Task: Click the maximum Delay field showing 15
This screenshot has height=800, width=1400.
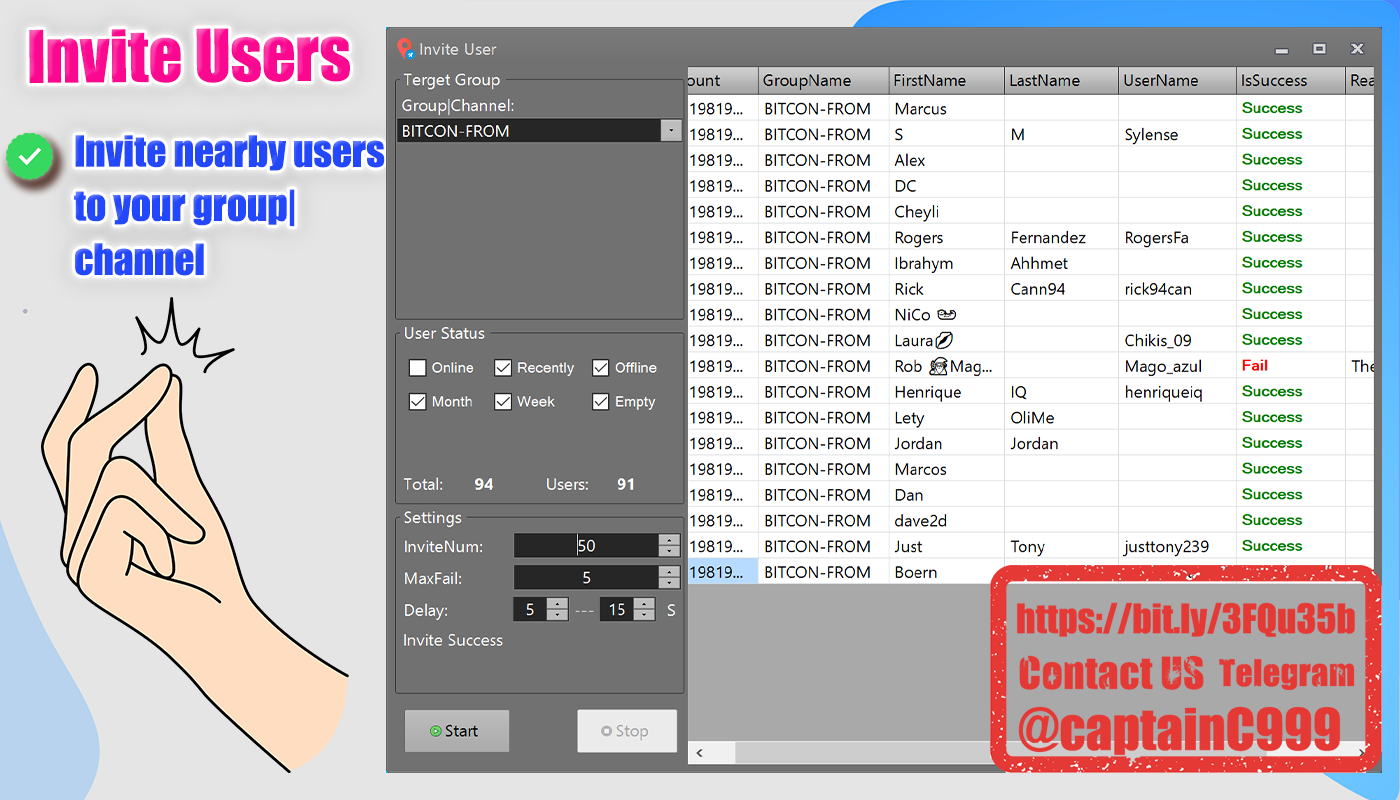Action: click(616, 610)
